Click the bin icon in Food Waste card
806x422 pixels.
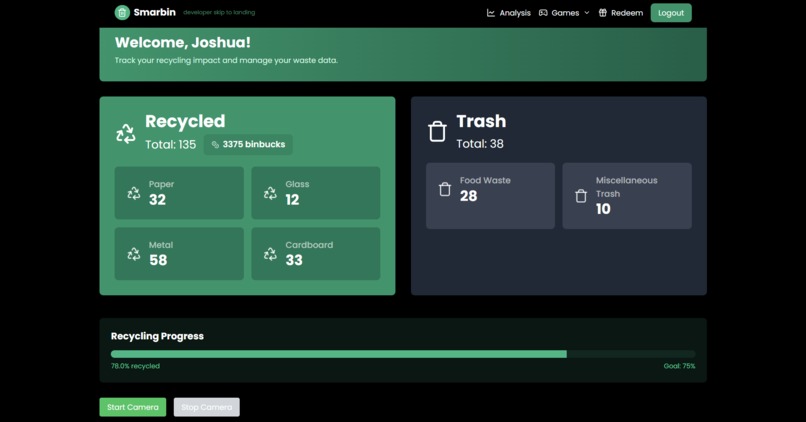pos(445,189)
